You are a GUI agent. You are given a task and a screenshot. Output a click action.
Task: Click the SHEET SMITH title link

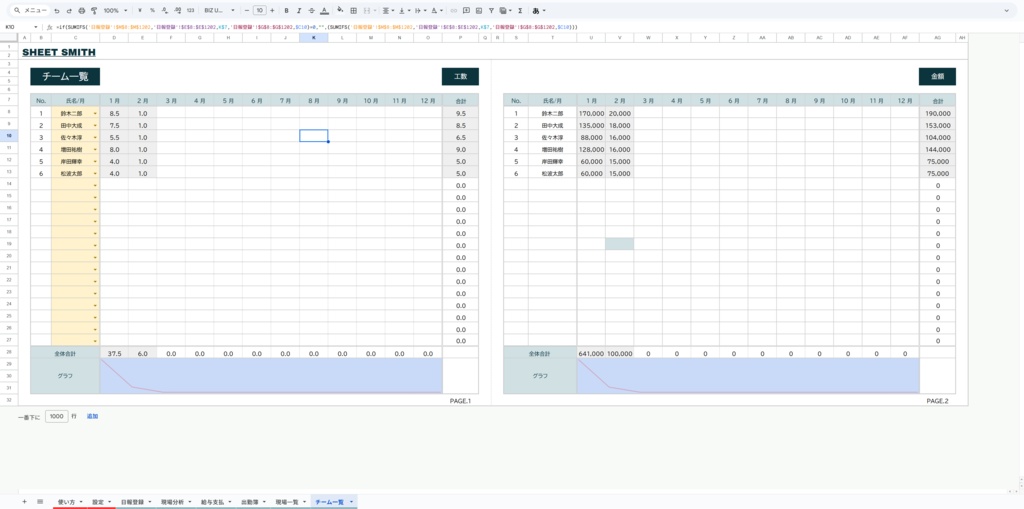coord(59,52)
